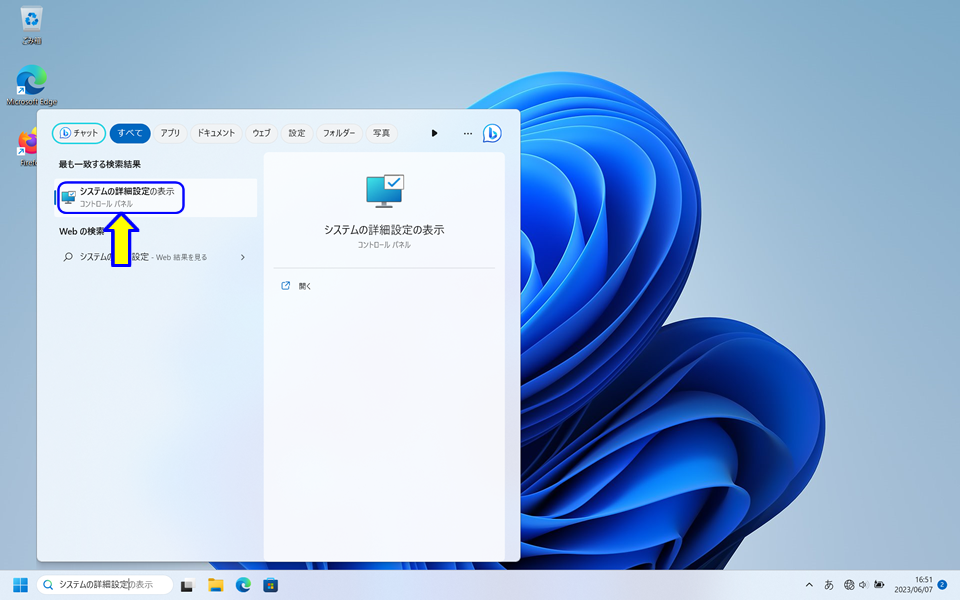Open the Firefox desktop shortcut
Image resolution: width=960 pixels, height=600 pixels.
pyautogui.click(x=28, y=148)
